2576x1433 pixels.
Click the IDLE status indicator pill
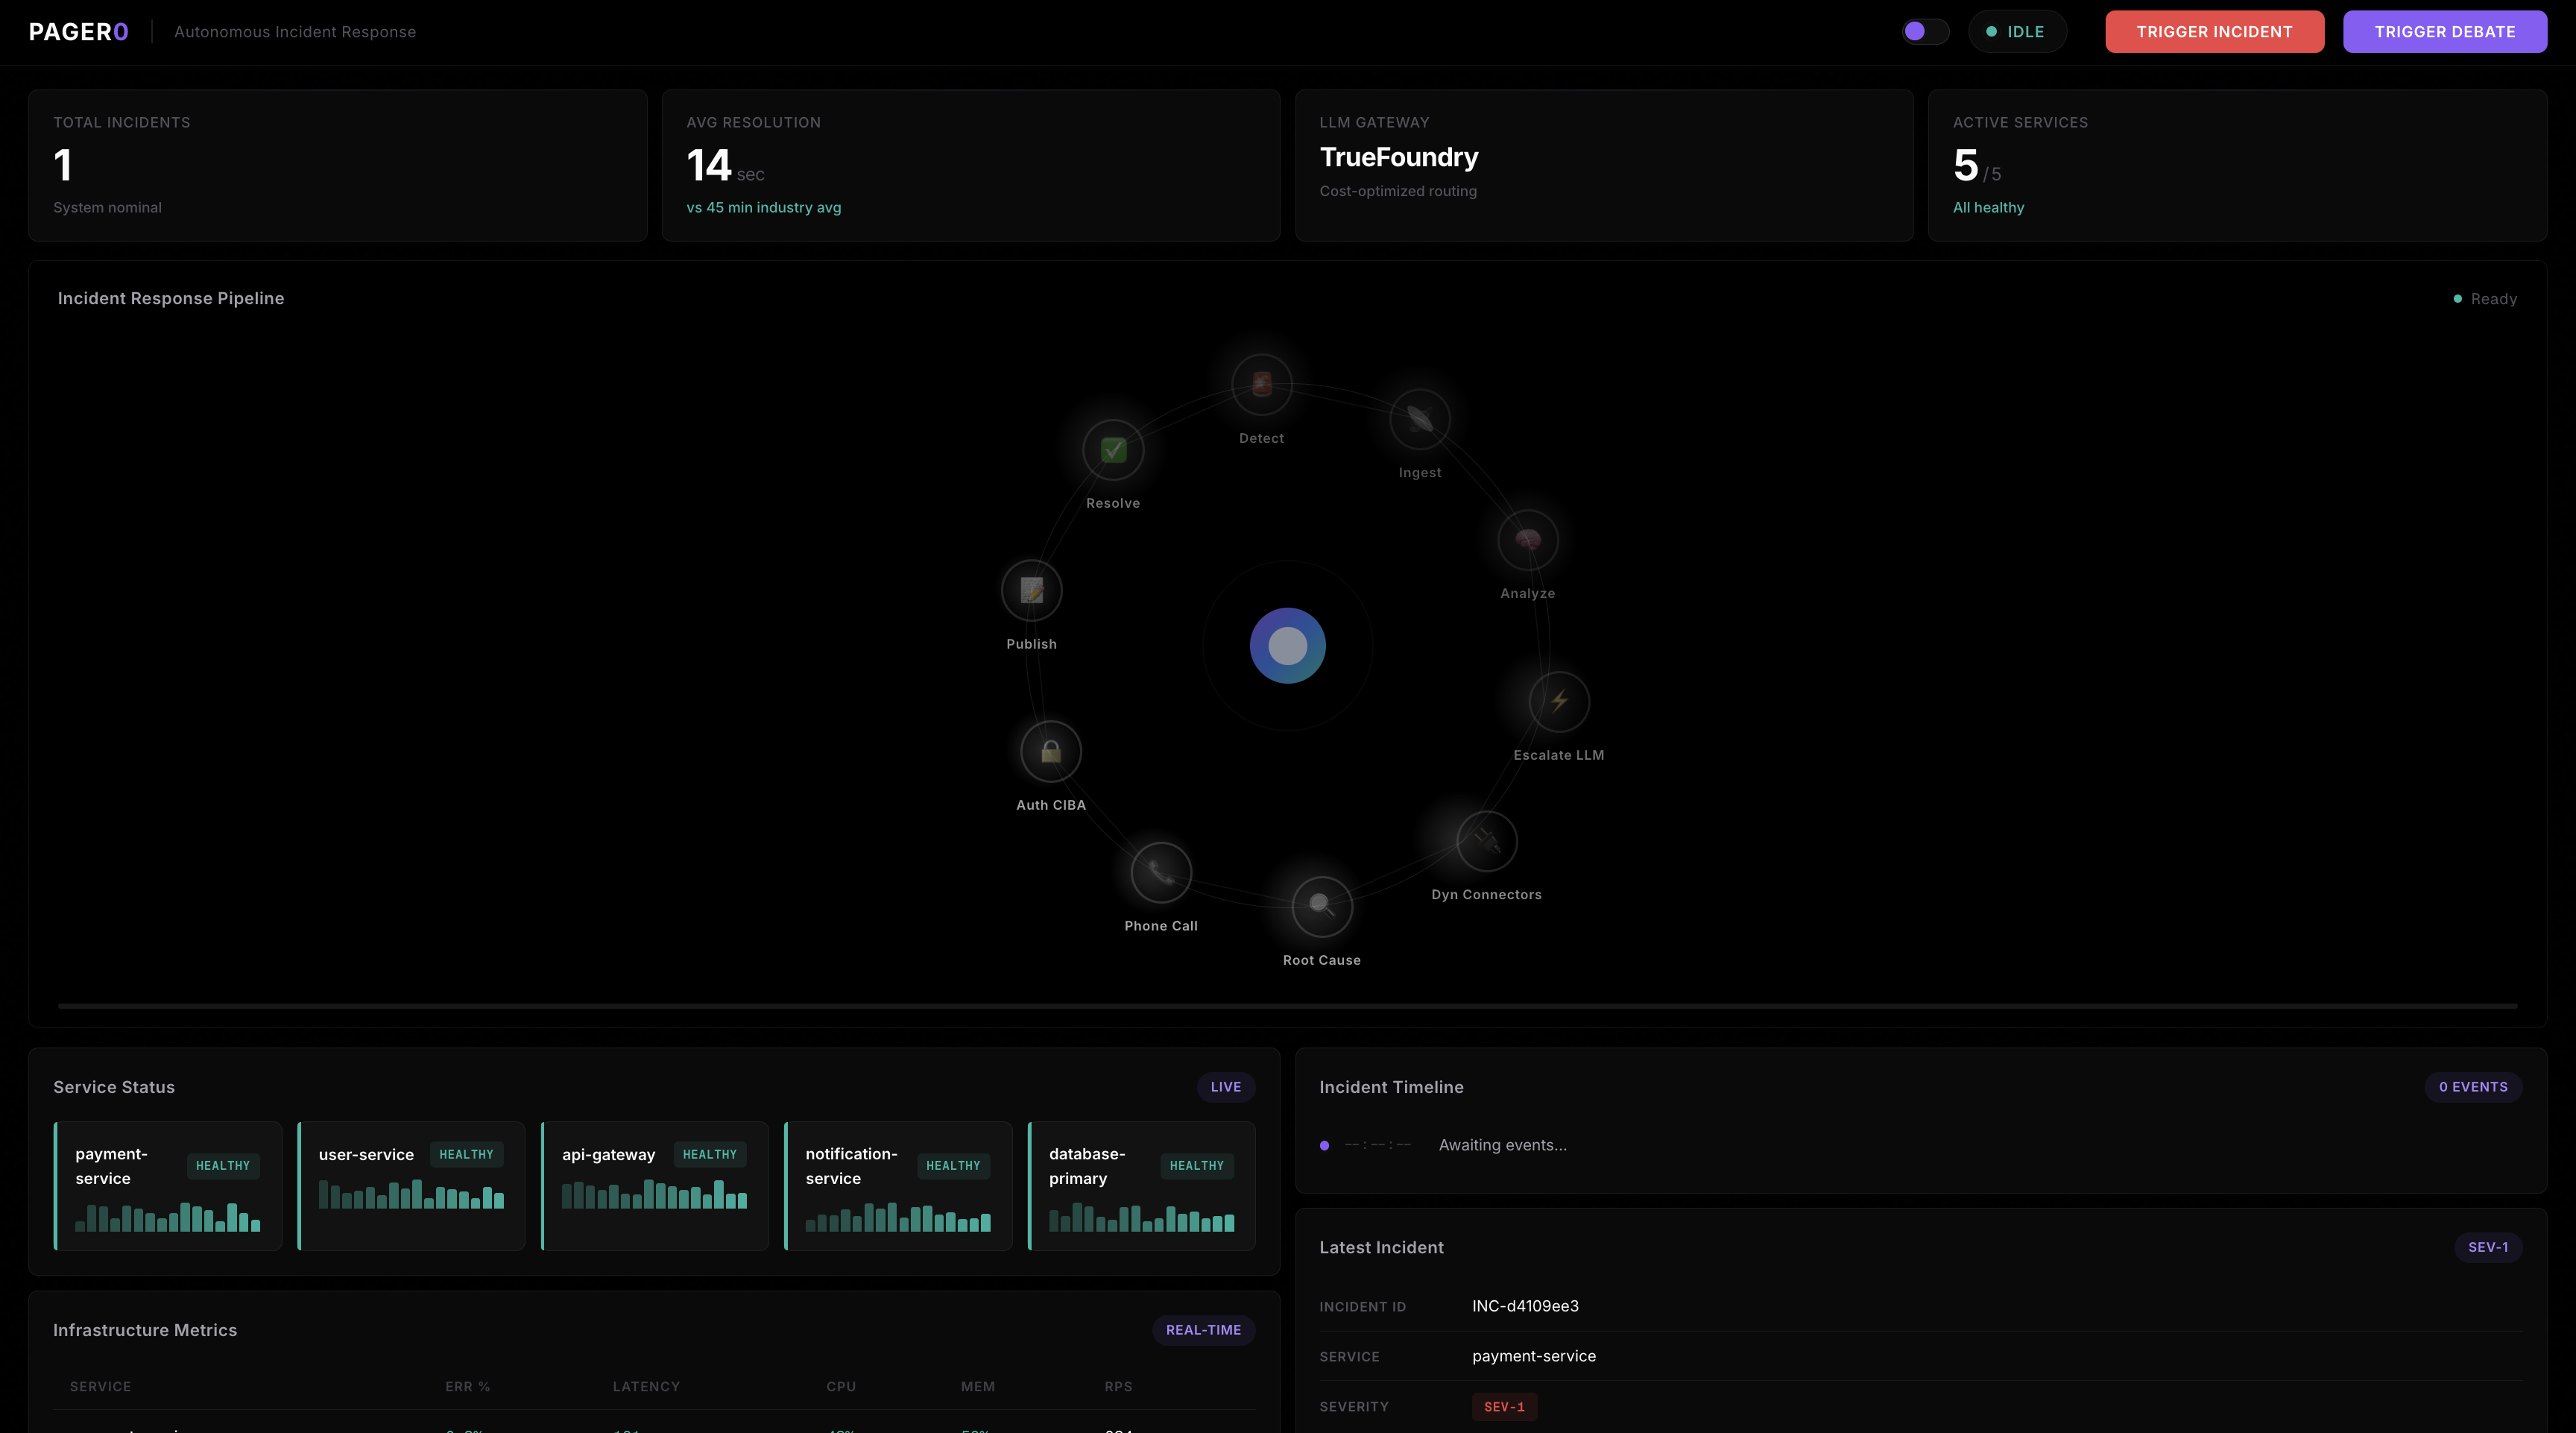pyautogui.click(x=2016, y=31)
